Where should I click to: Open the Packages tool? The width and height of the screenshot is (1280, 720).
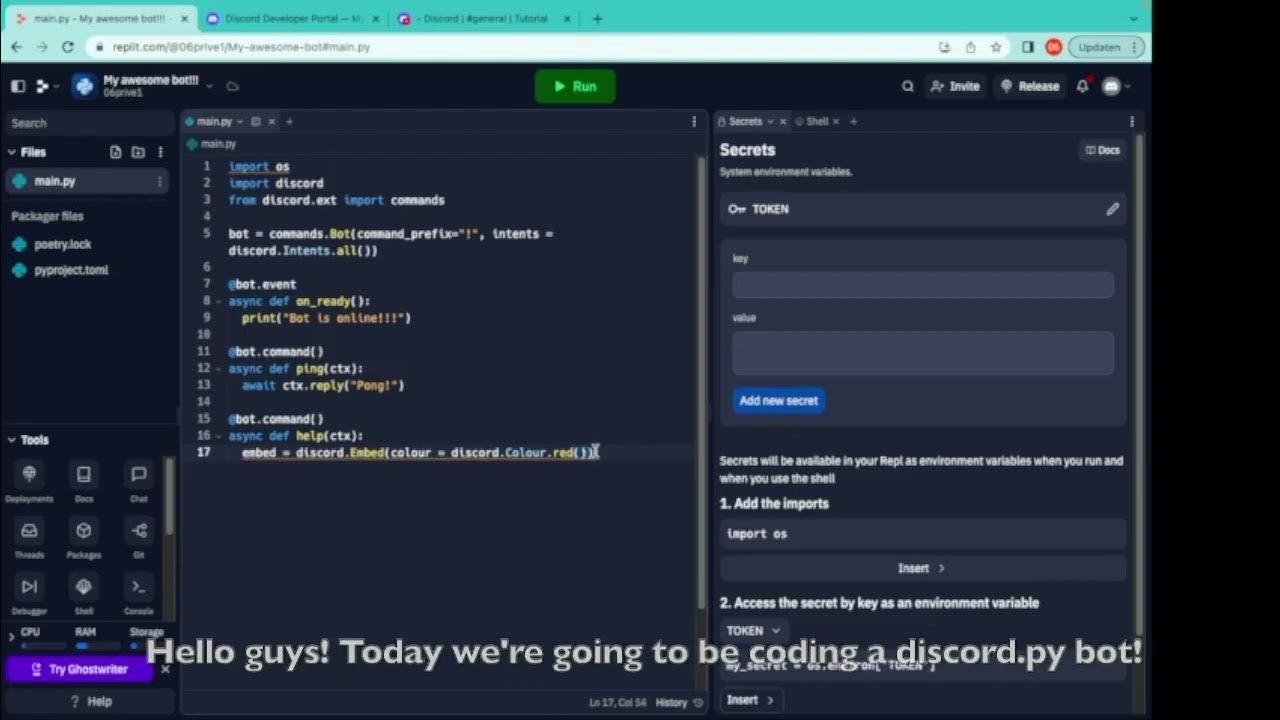84,537
